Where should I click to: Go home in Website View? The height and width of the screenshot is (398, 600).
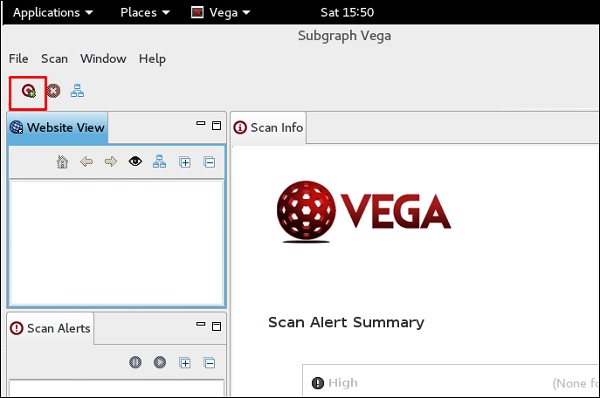point(62,162)
